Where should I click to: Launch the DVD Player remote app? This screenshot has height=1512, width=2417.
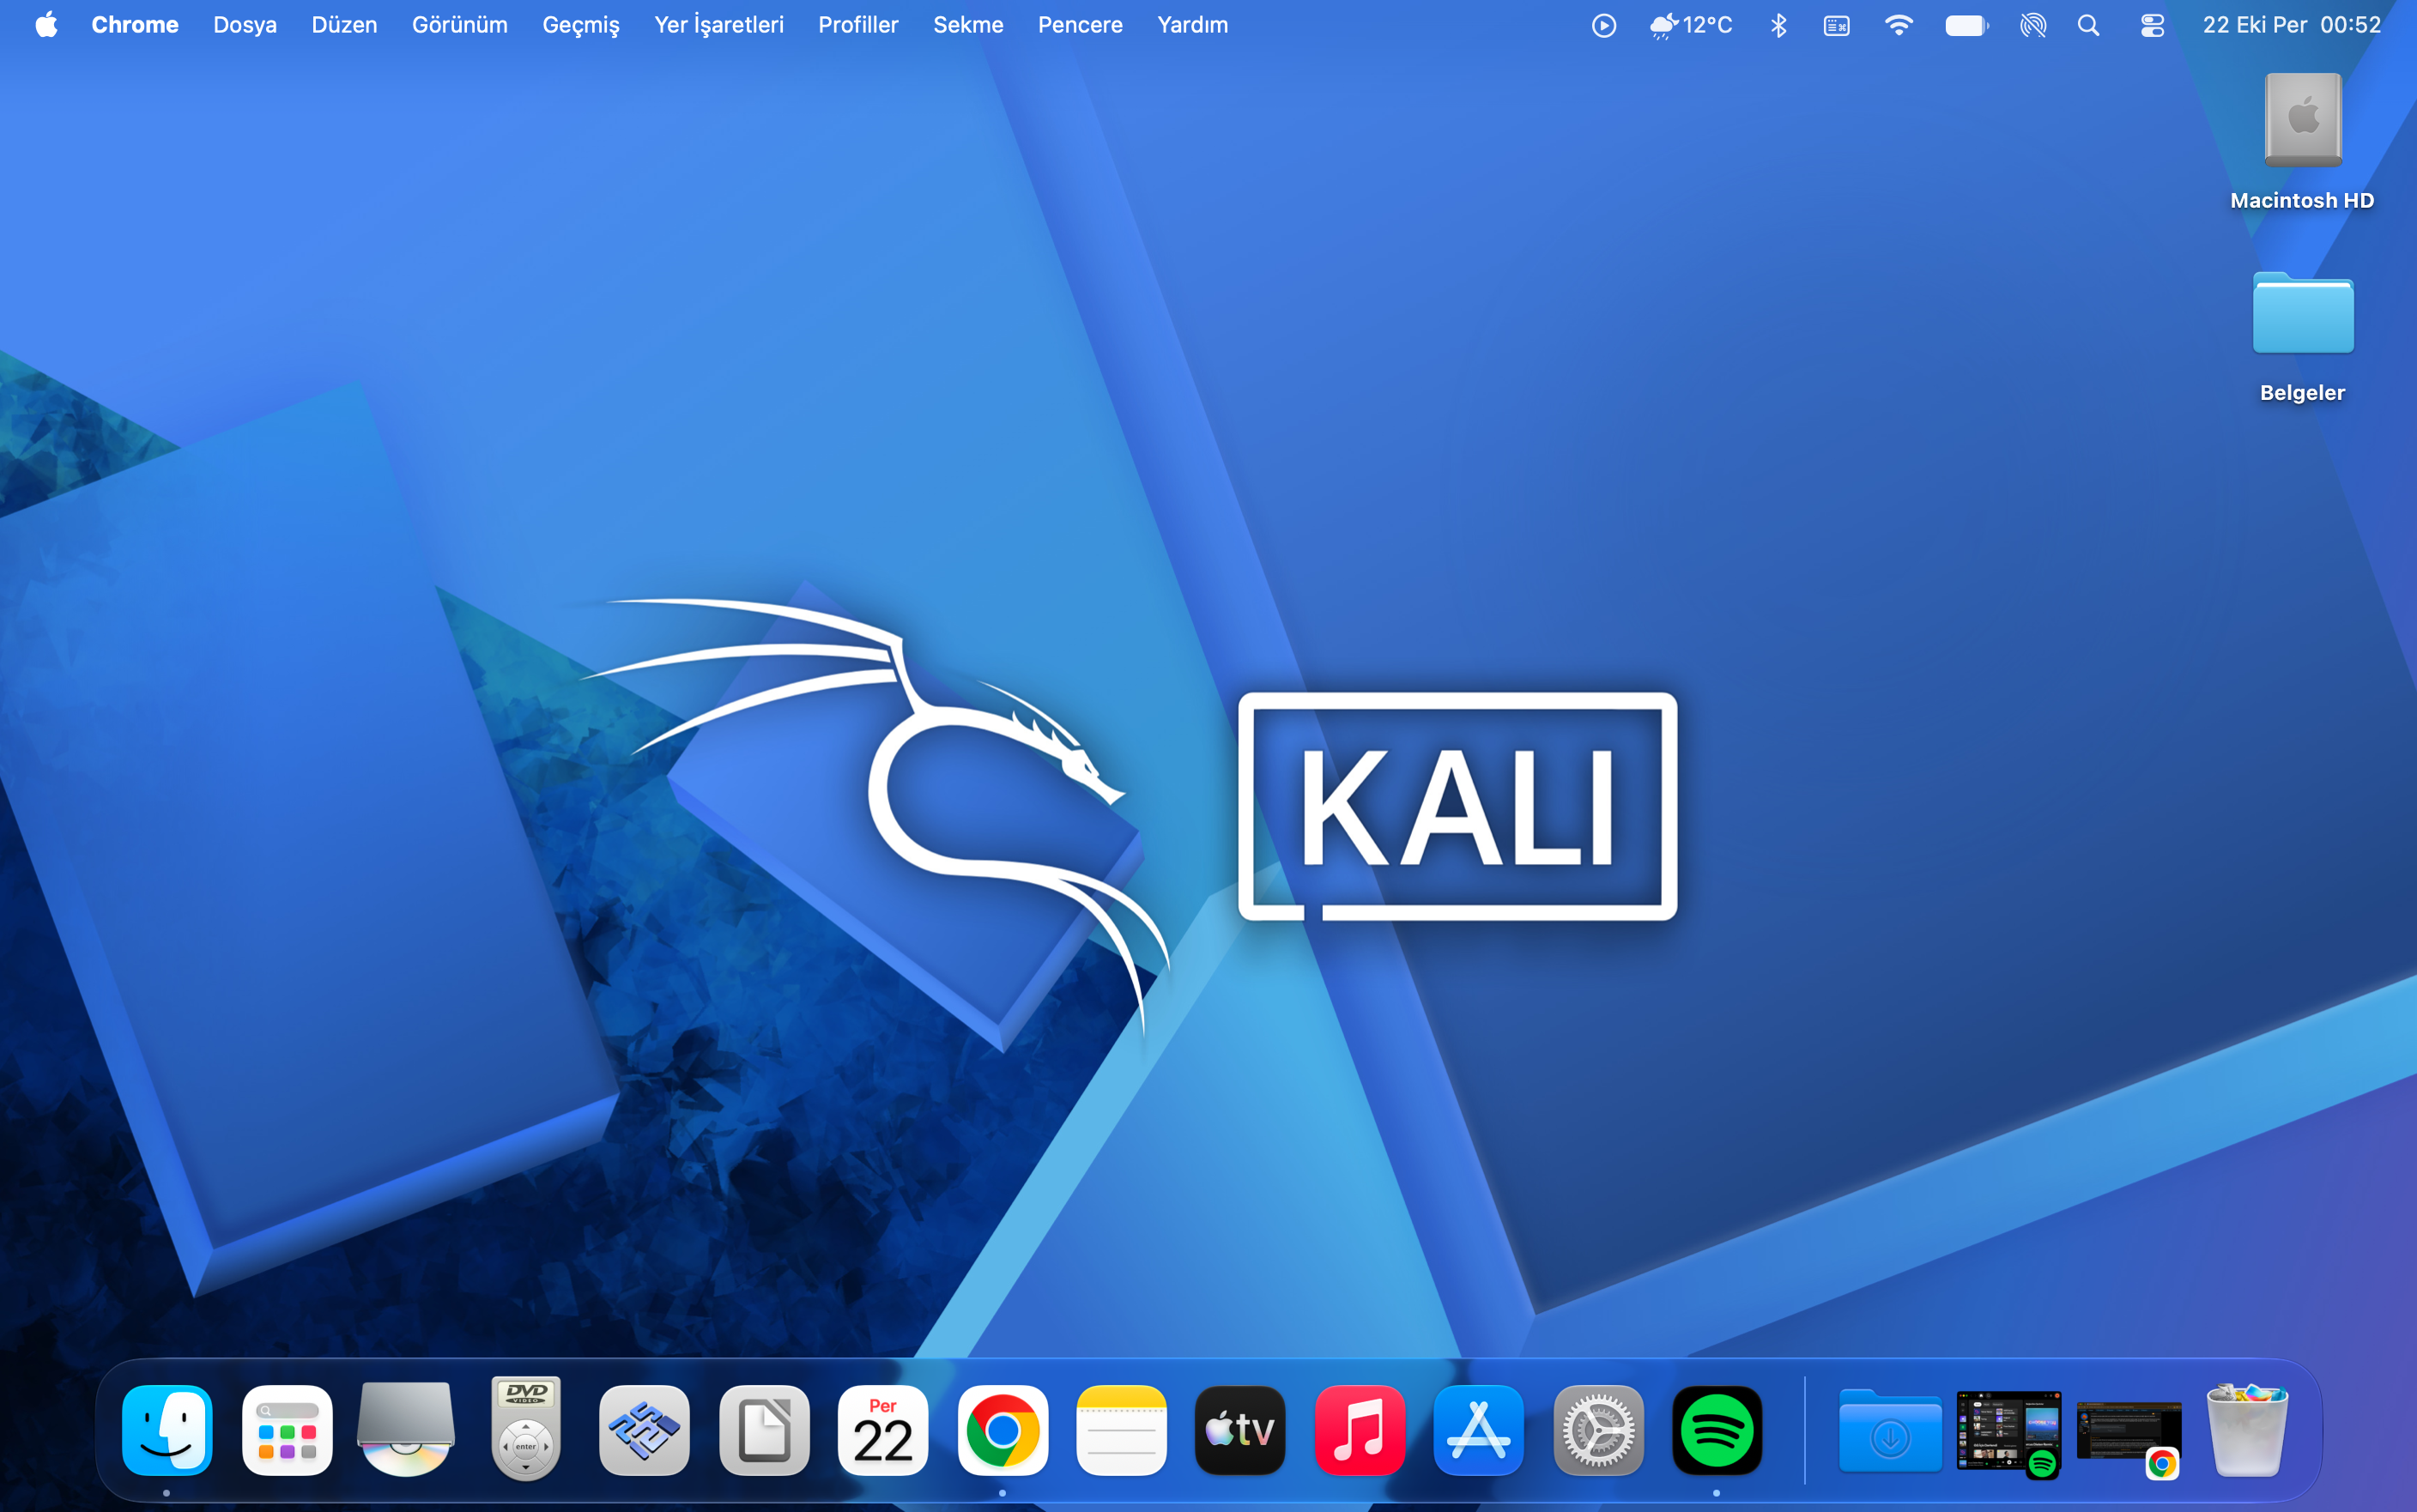(526, 1428)
